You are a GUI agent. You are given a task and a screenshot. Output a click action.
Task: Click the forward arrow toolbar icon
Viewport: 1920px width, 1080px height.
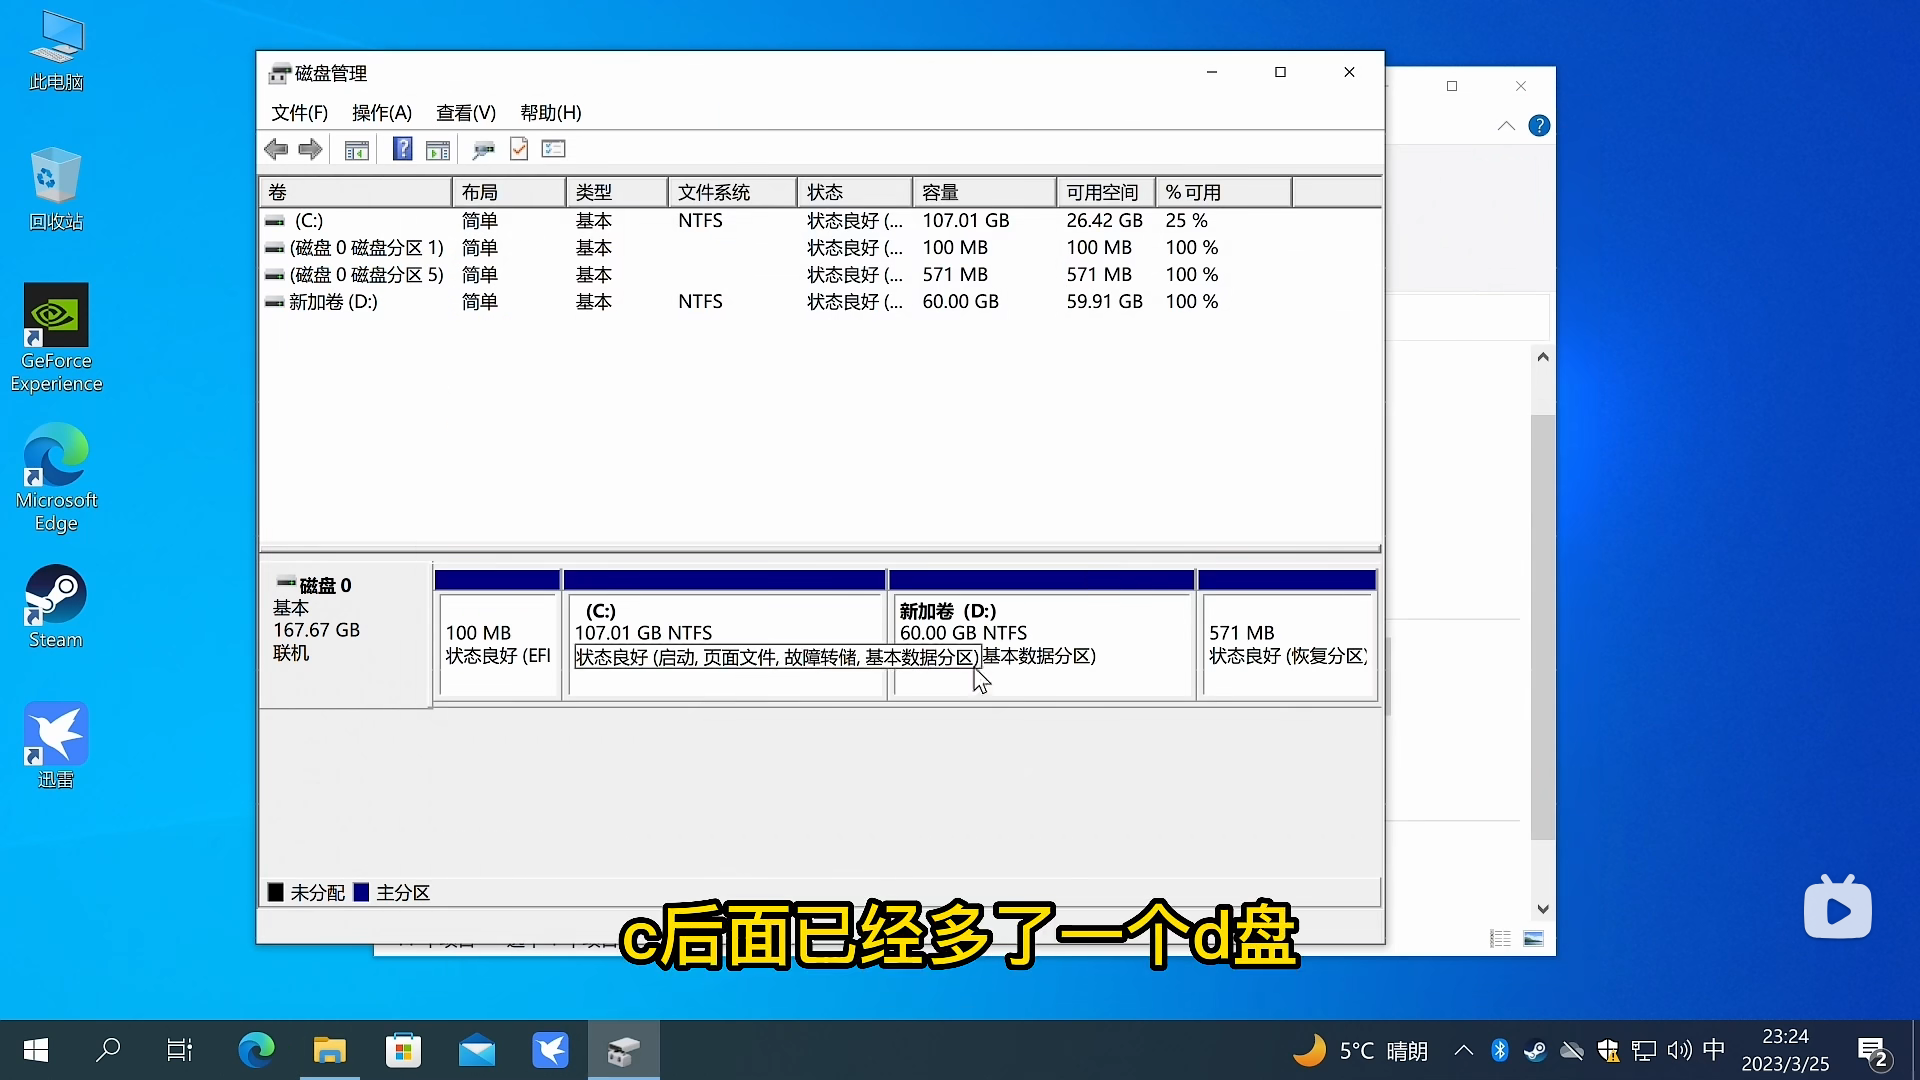click(x=310, y=150)
